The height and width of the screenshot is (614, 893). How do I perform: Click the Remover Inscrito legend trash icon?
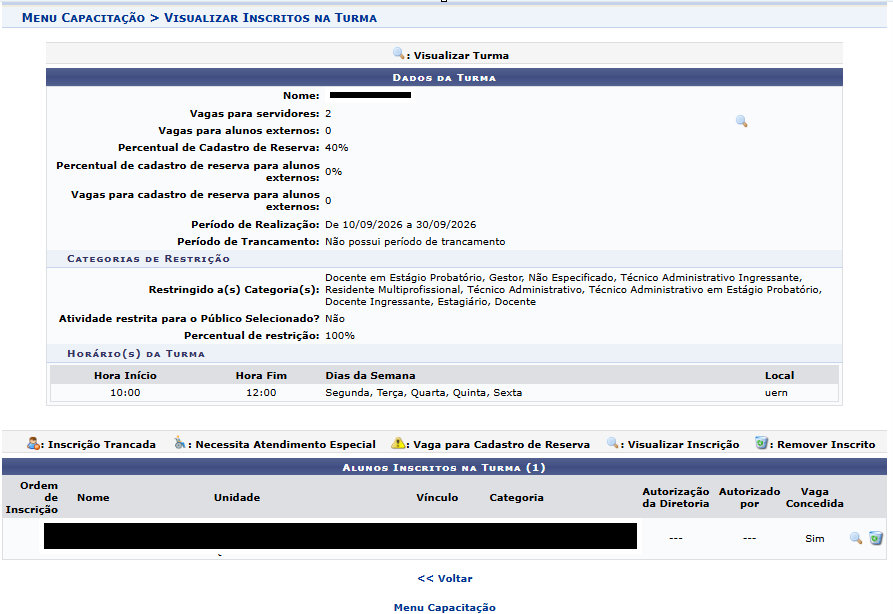click(x=761, y=443)
